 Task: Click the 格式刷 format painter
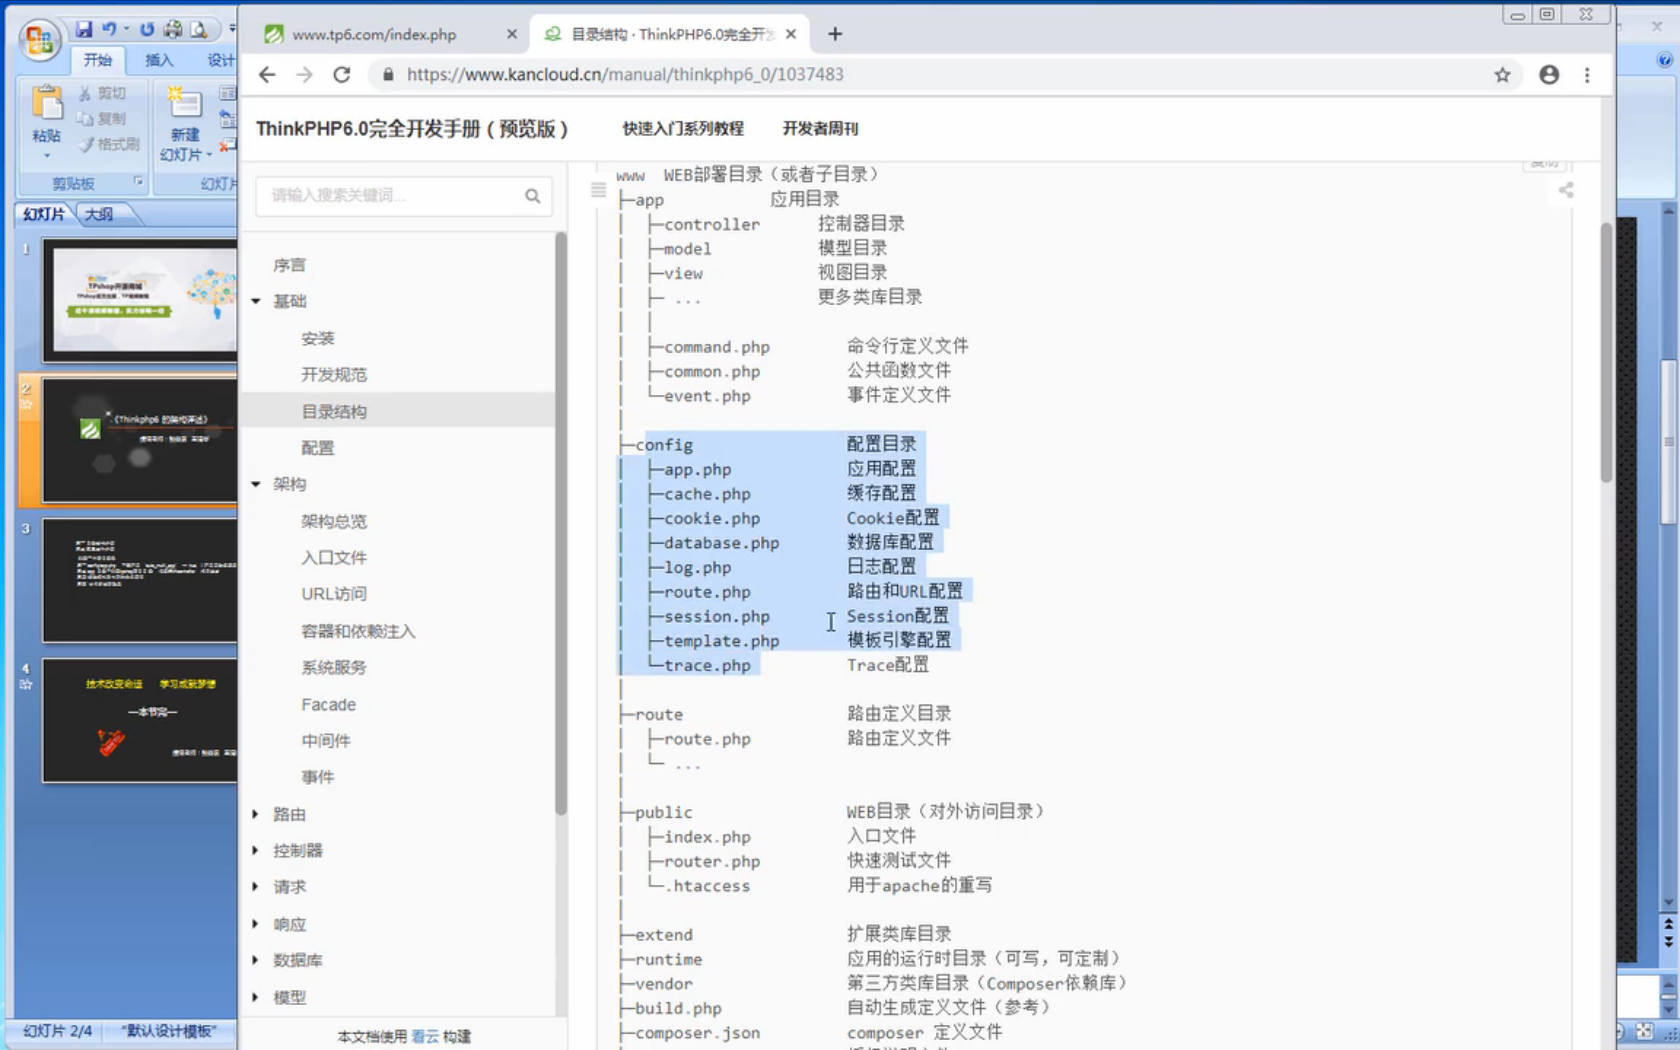(x=109, y=144)
